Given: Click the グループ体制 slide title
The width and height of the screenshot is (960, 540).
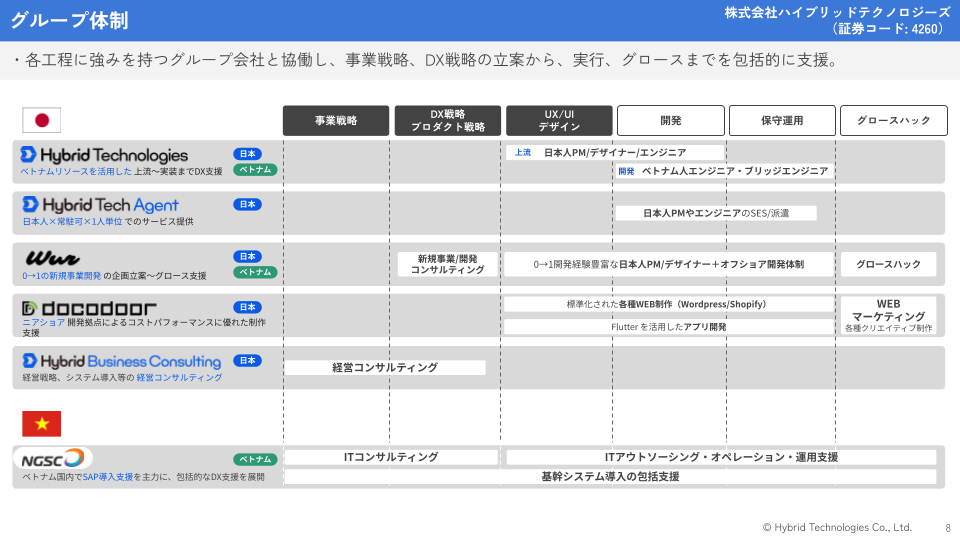Looking at the screenshot, I should (69, 20).
